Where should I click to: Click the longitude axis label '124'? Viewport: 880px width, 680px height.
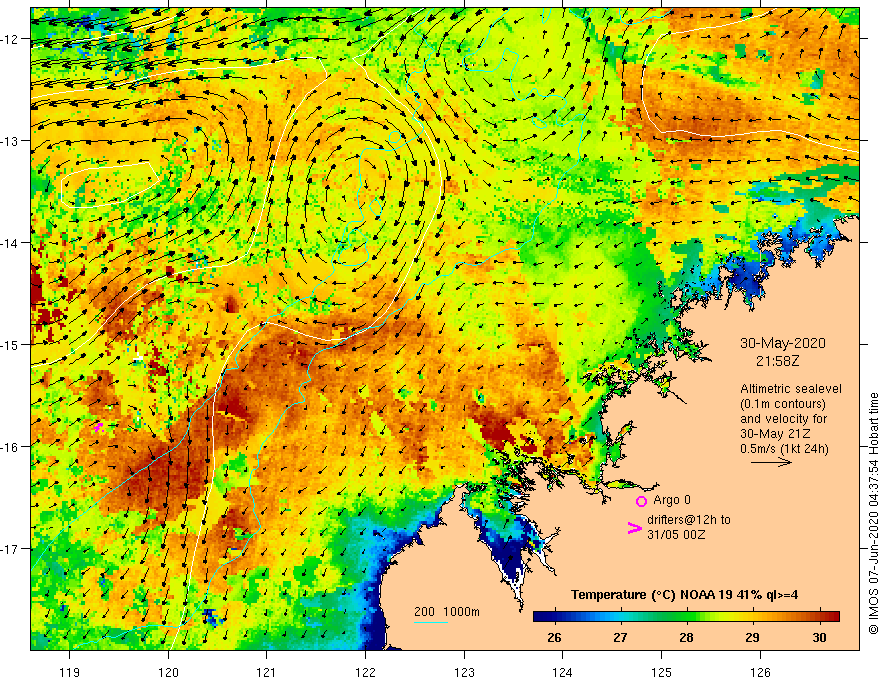563,672
